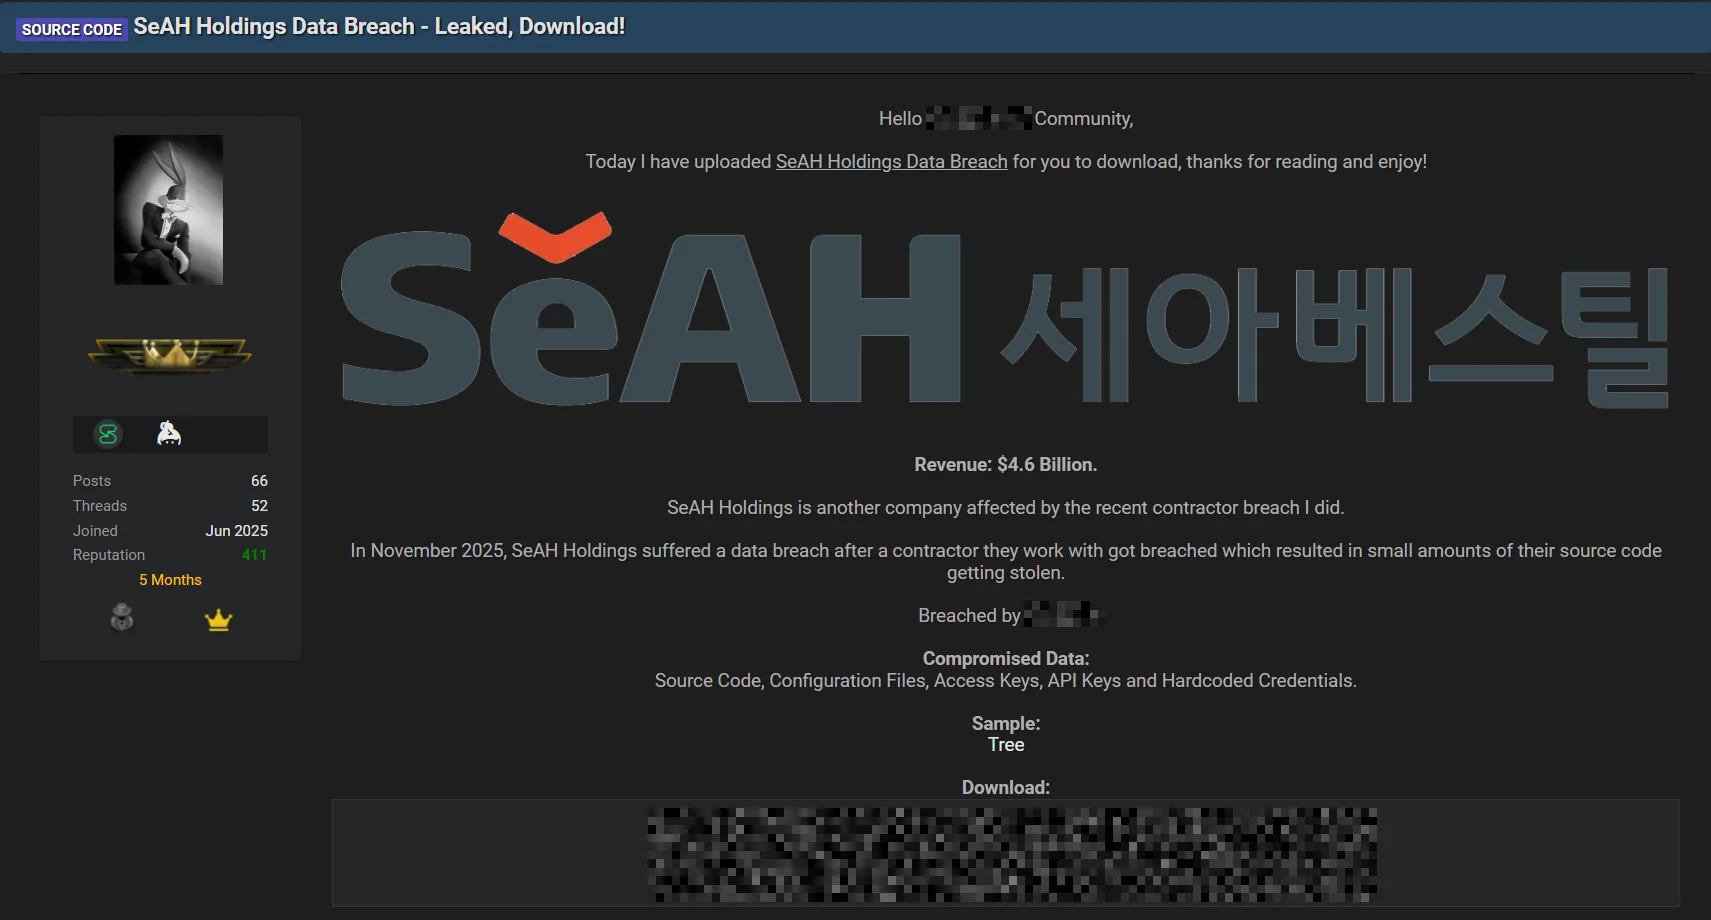Click the 5 Months membership badge

pyautogui.click(x=170, y=579)
